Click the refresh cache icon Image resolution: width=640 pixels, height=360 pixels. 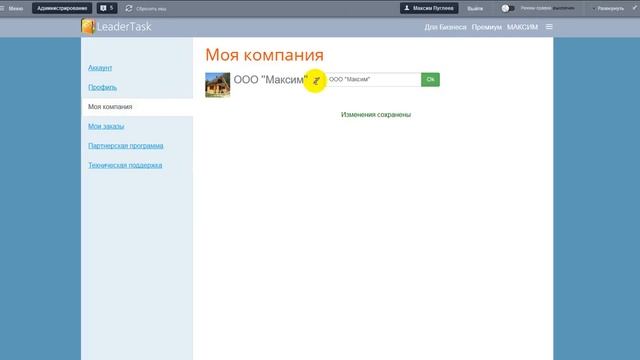pos(129,8)
